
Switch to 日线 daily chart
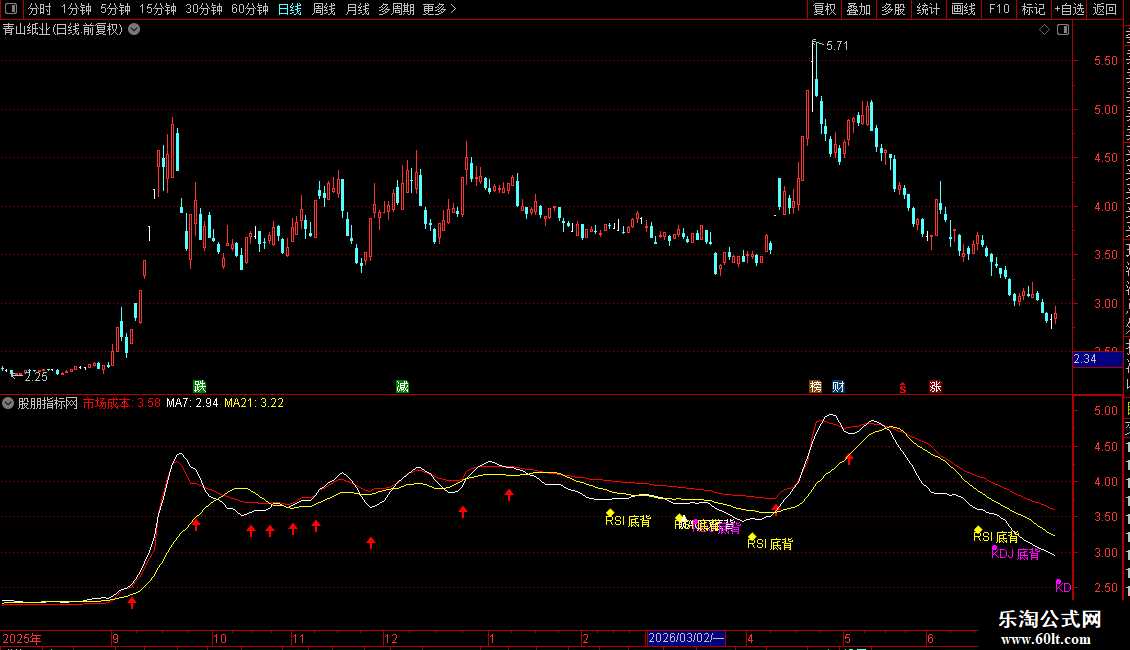290,9
